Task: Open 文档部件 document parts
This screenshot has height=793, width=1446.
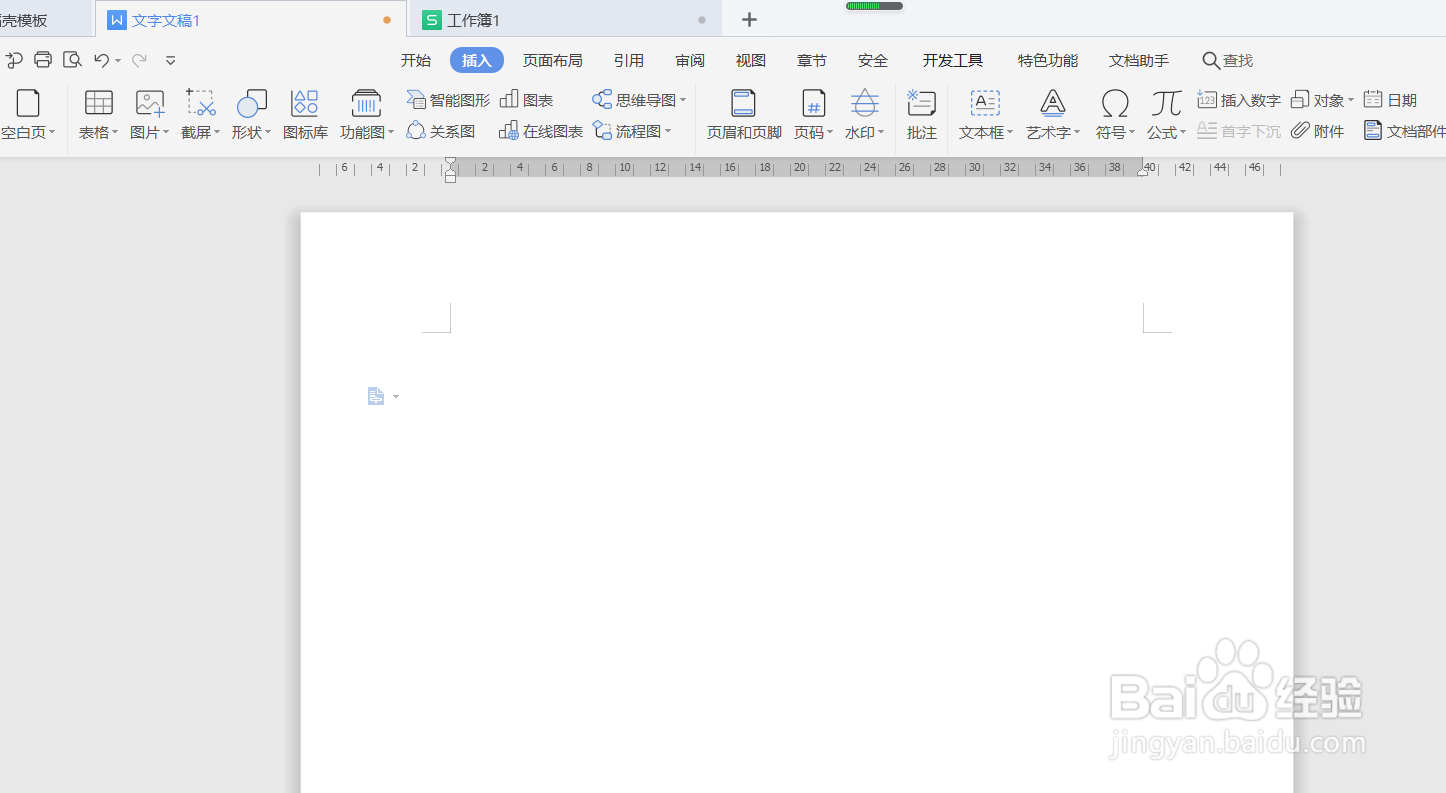Action: [1404, 131]
